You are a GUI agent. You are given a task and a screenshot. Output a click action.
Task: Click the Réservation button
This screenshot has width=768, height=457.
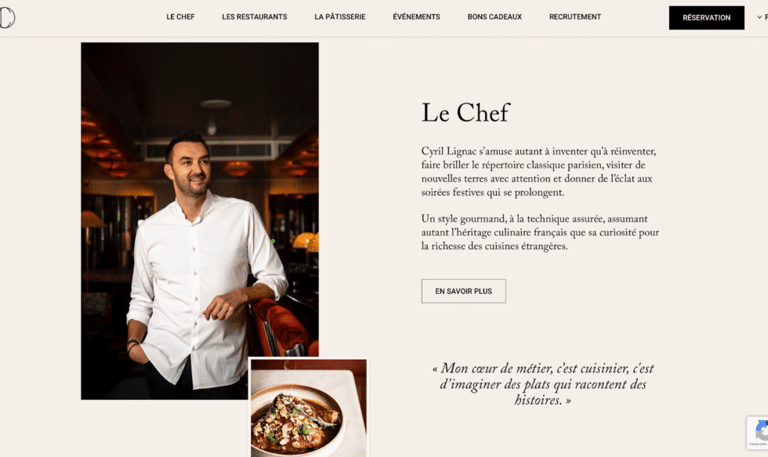tap(706, 18)
